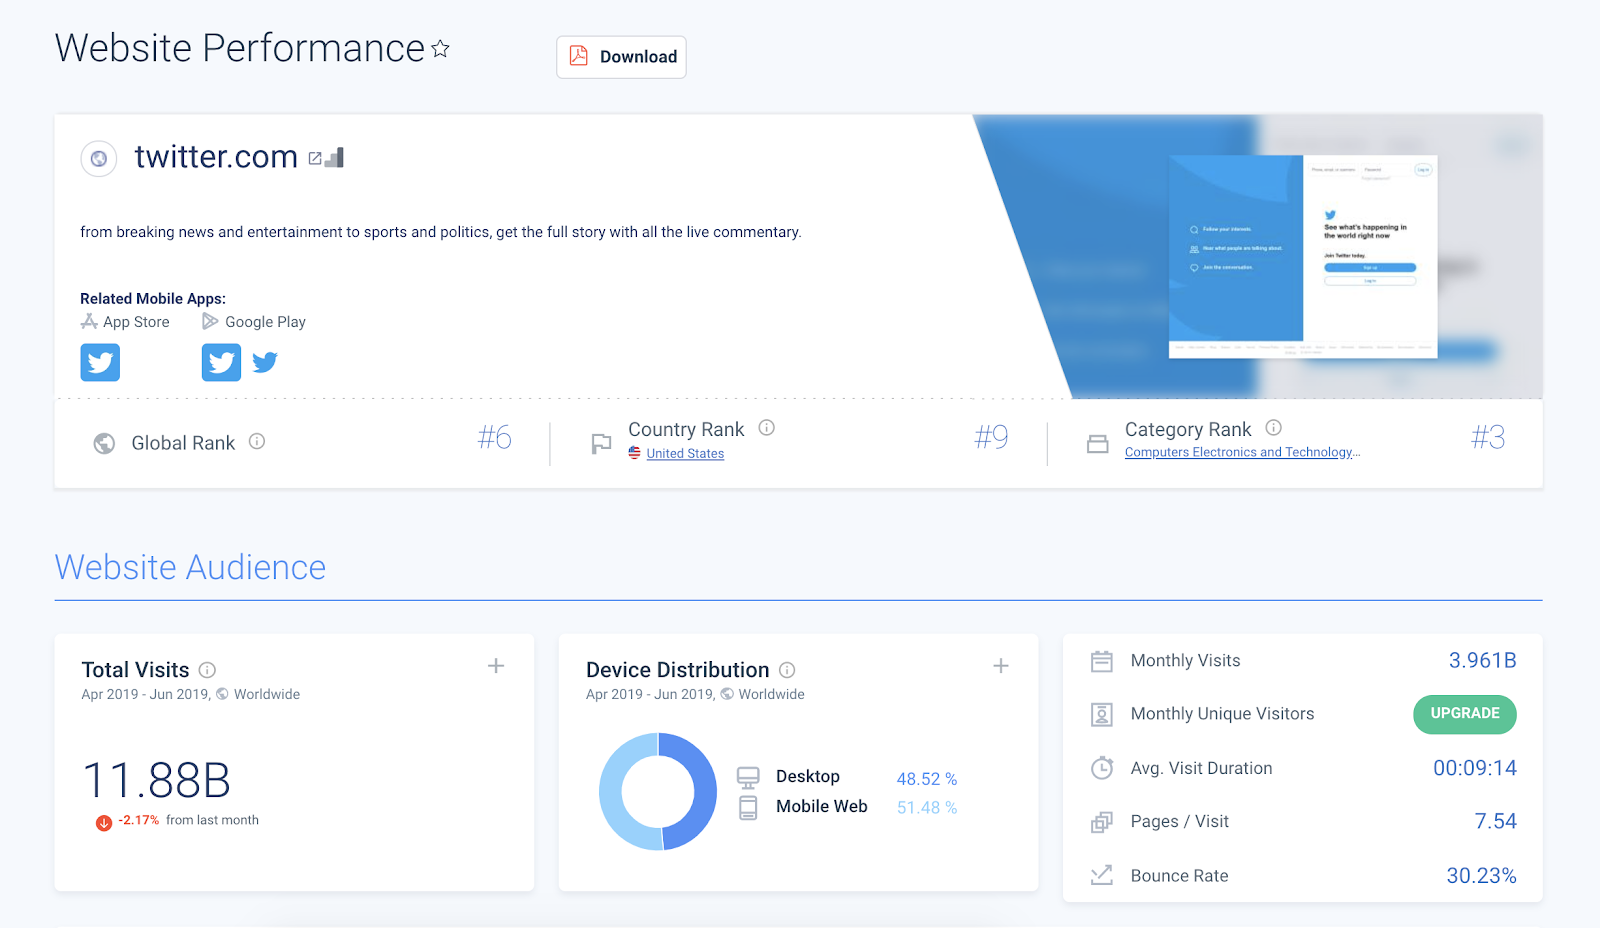Click the red down arrow near -2.17%
The height and width of the screenshot is (928, 1600).
click(x=104, y=823)
